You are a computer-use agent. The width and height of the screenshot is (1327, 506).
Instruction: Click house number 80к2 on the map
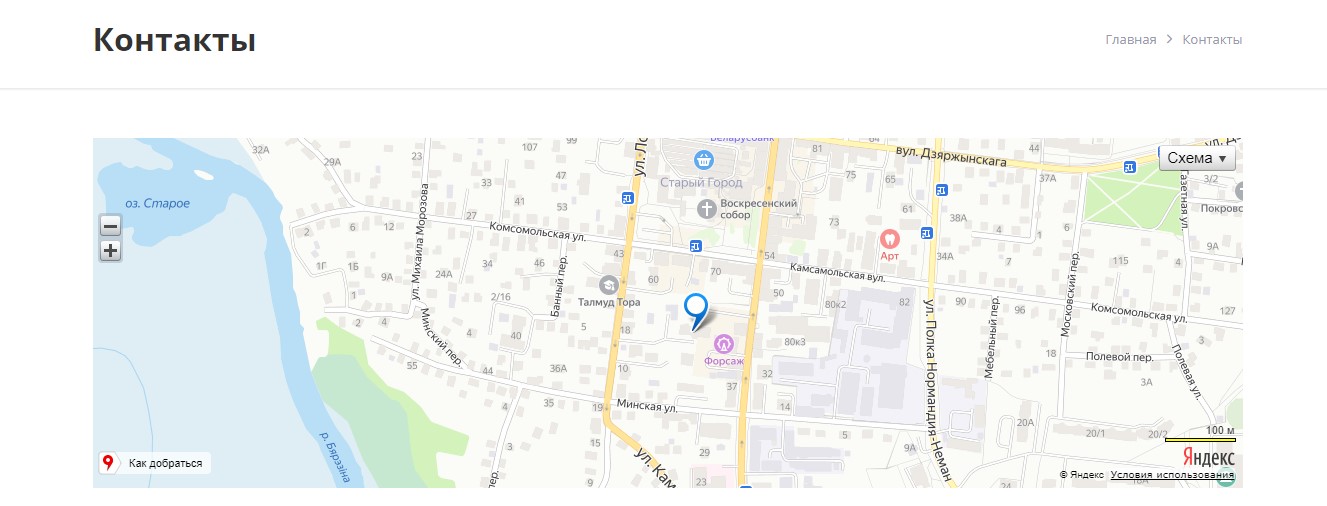[835, 303]
